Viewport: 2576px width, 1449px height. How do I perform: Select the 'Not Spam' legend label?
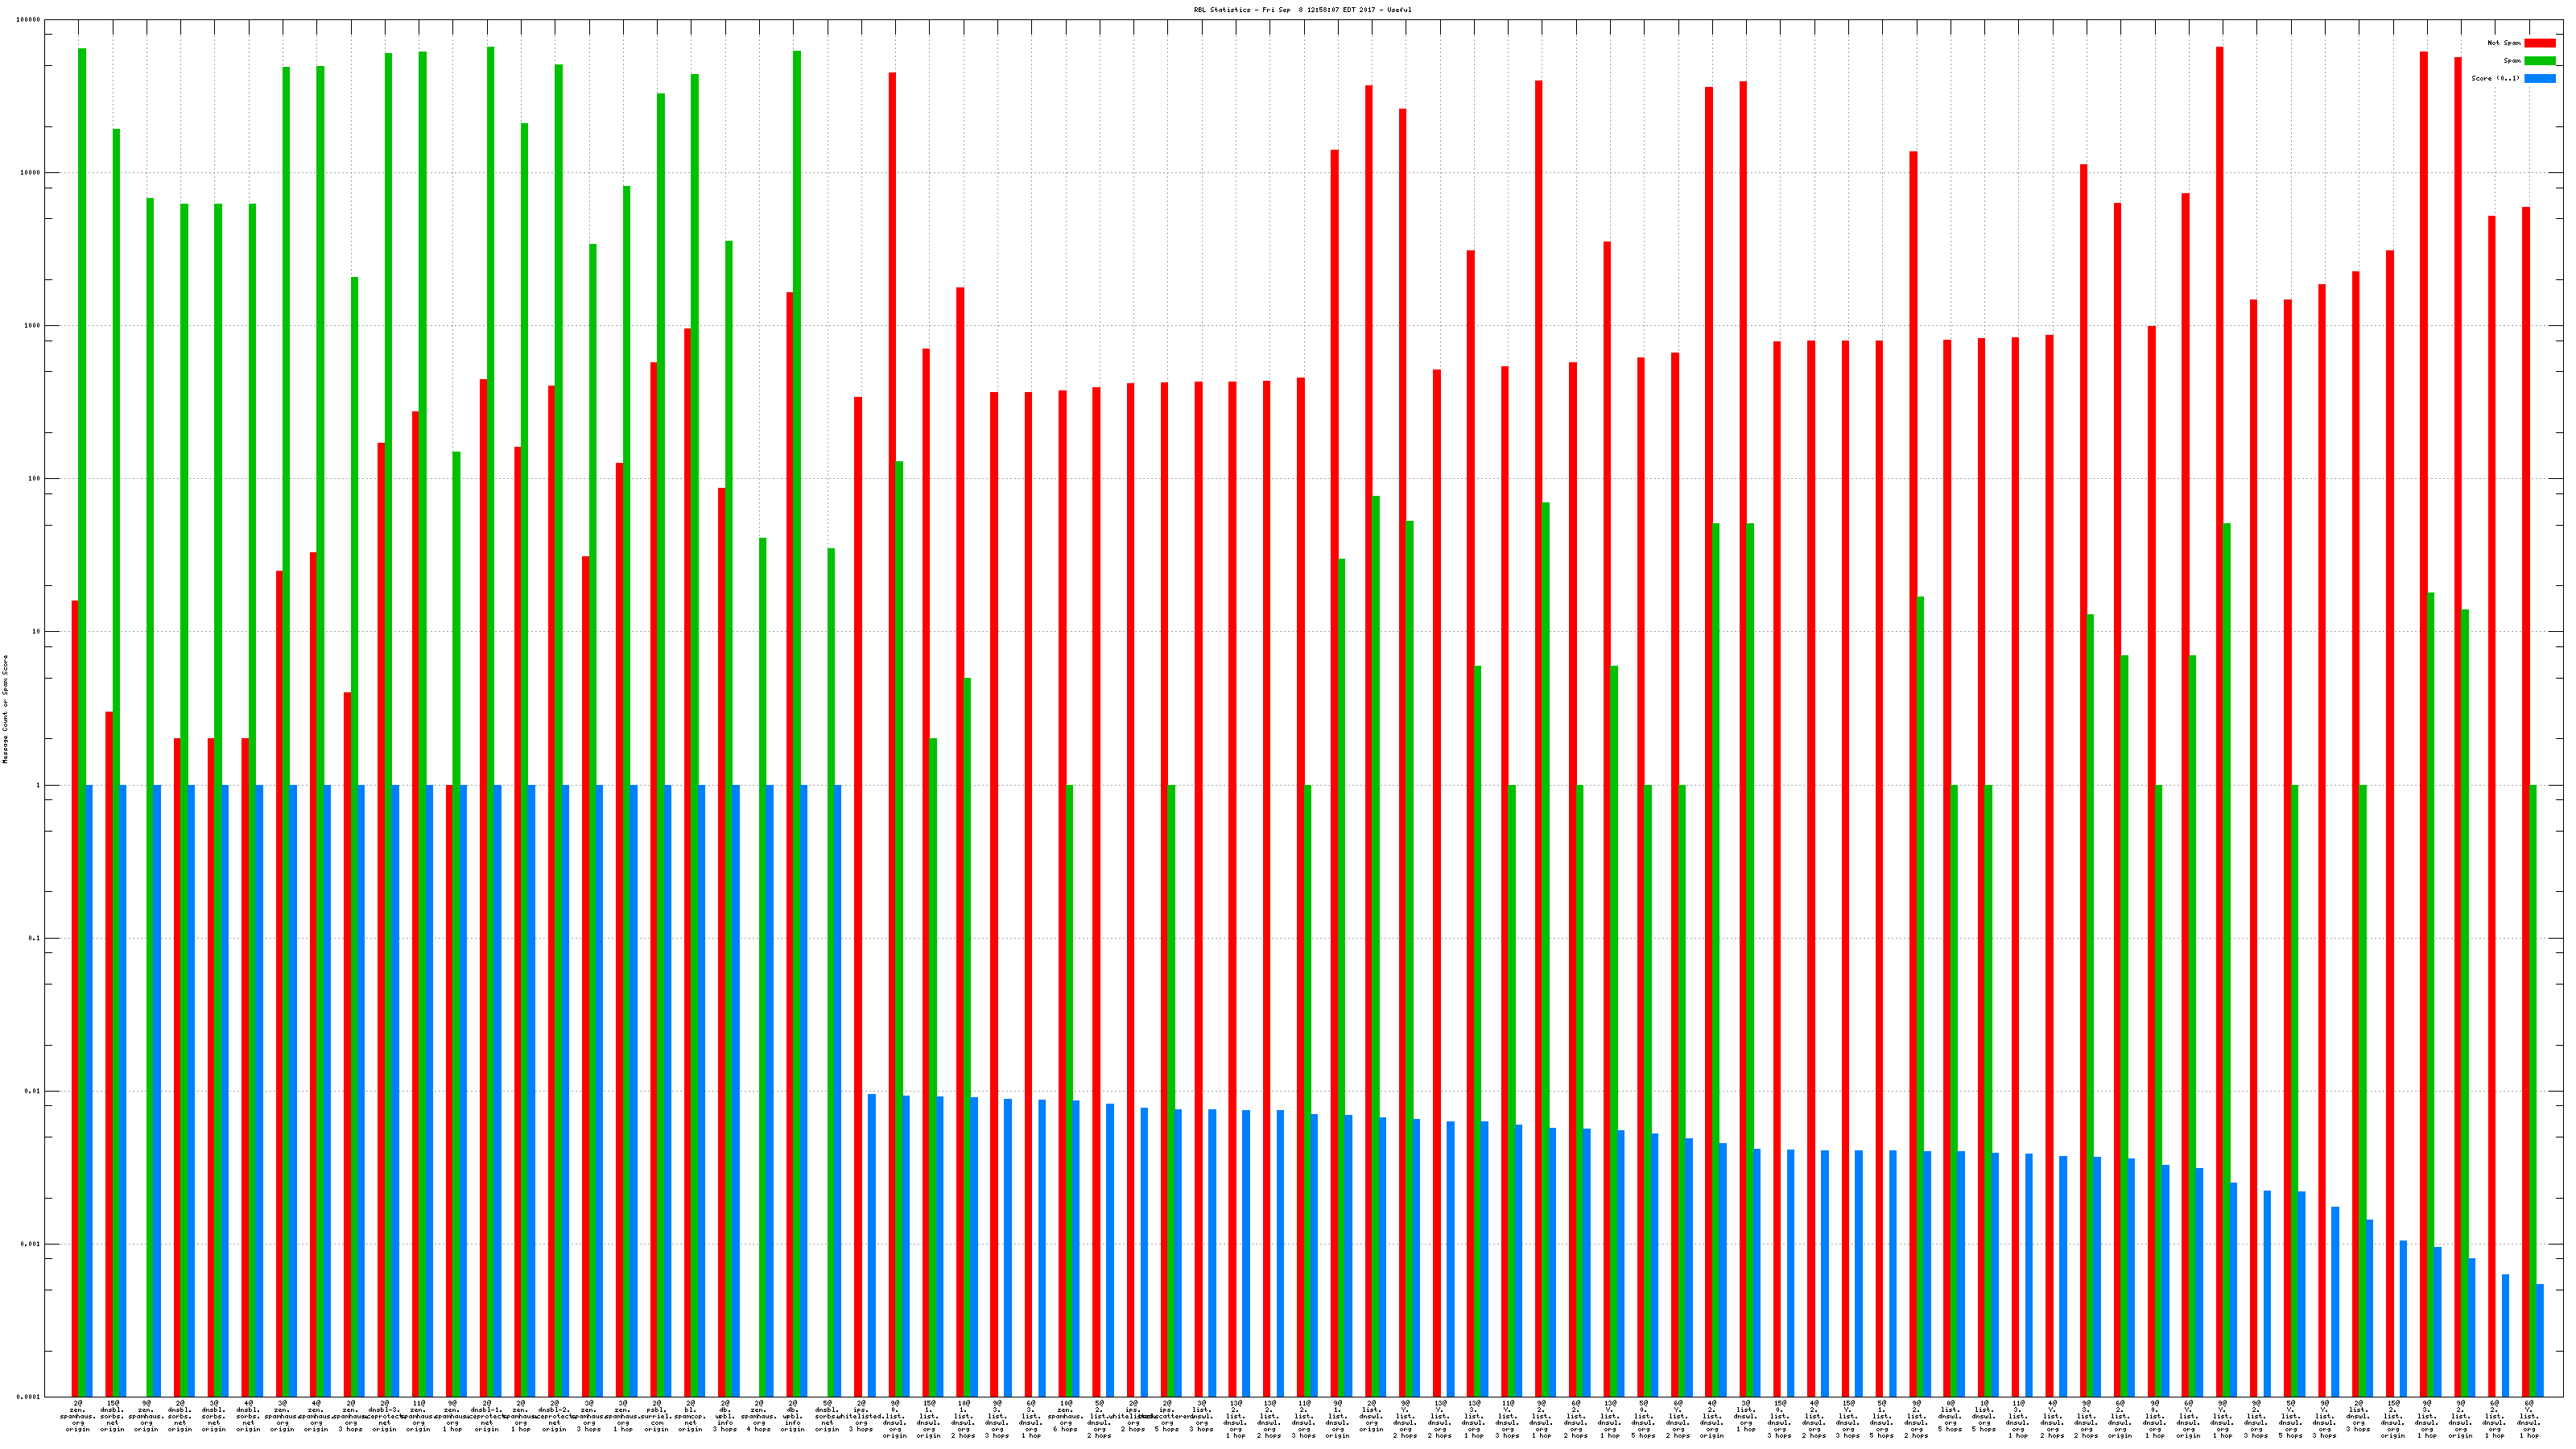click(x=2504, y=43)
